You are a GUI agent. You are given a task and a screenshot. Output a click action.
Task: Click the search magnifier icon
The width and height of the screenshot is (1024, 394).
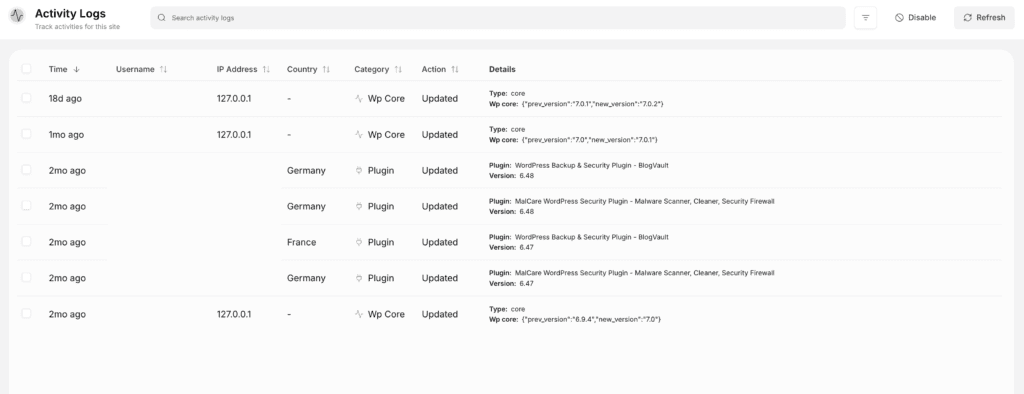(161, 18)
